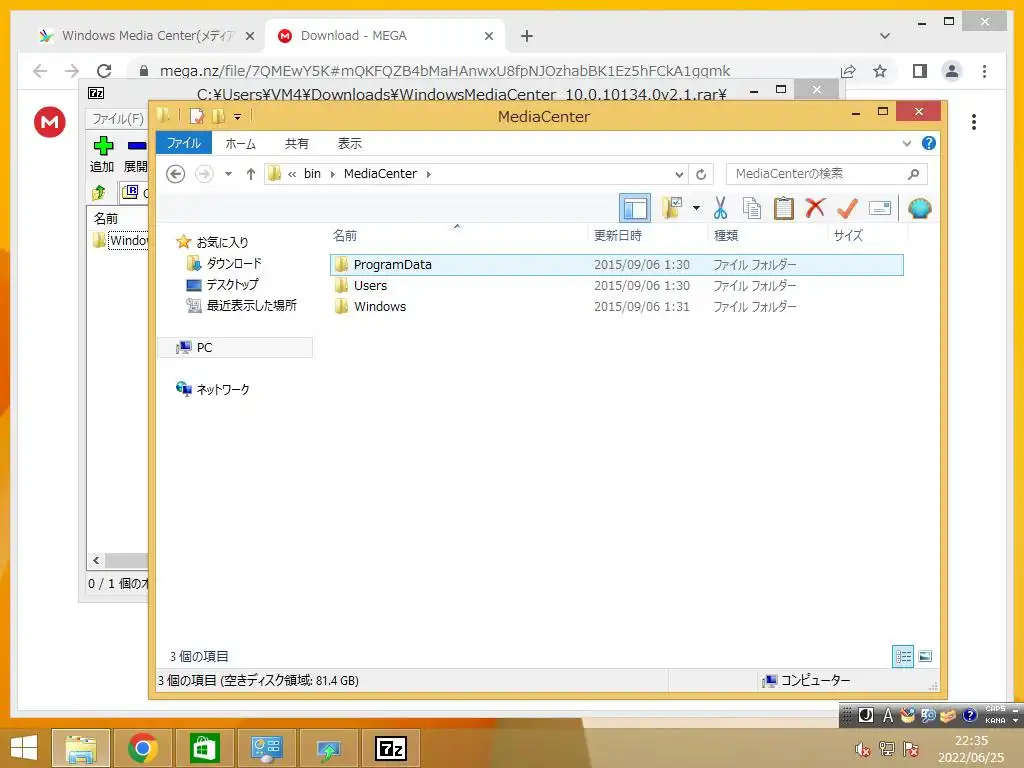The image size is (1024, 768).
Task: Toggle the navigation pane layout icon
Action: [x=635, y=208]
